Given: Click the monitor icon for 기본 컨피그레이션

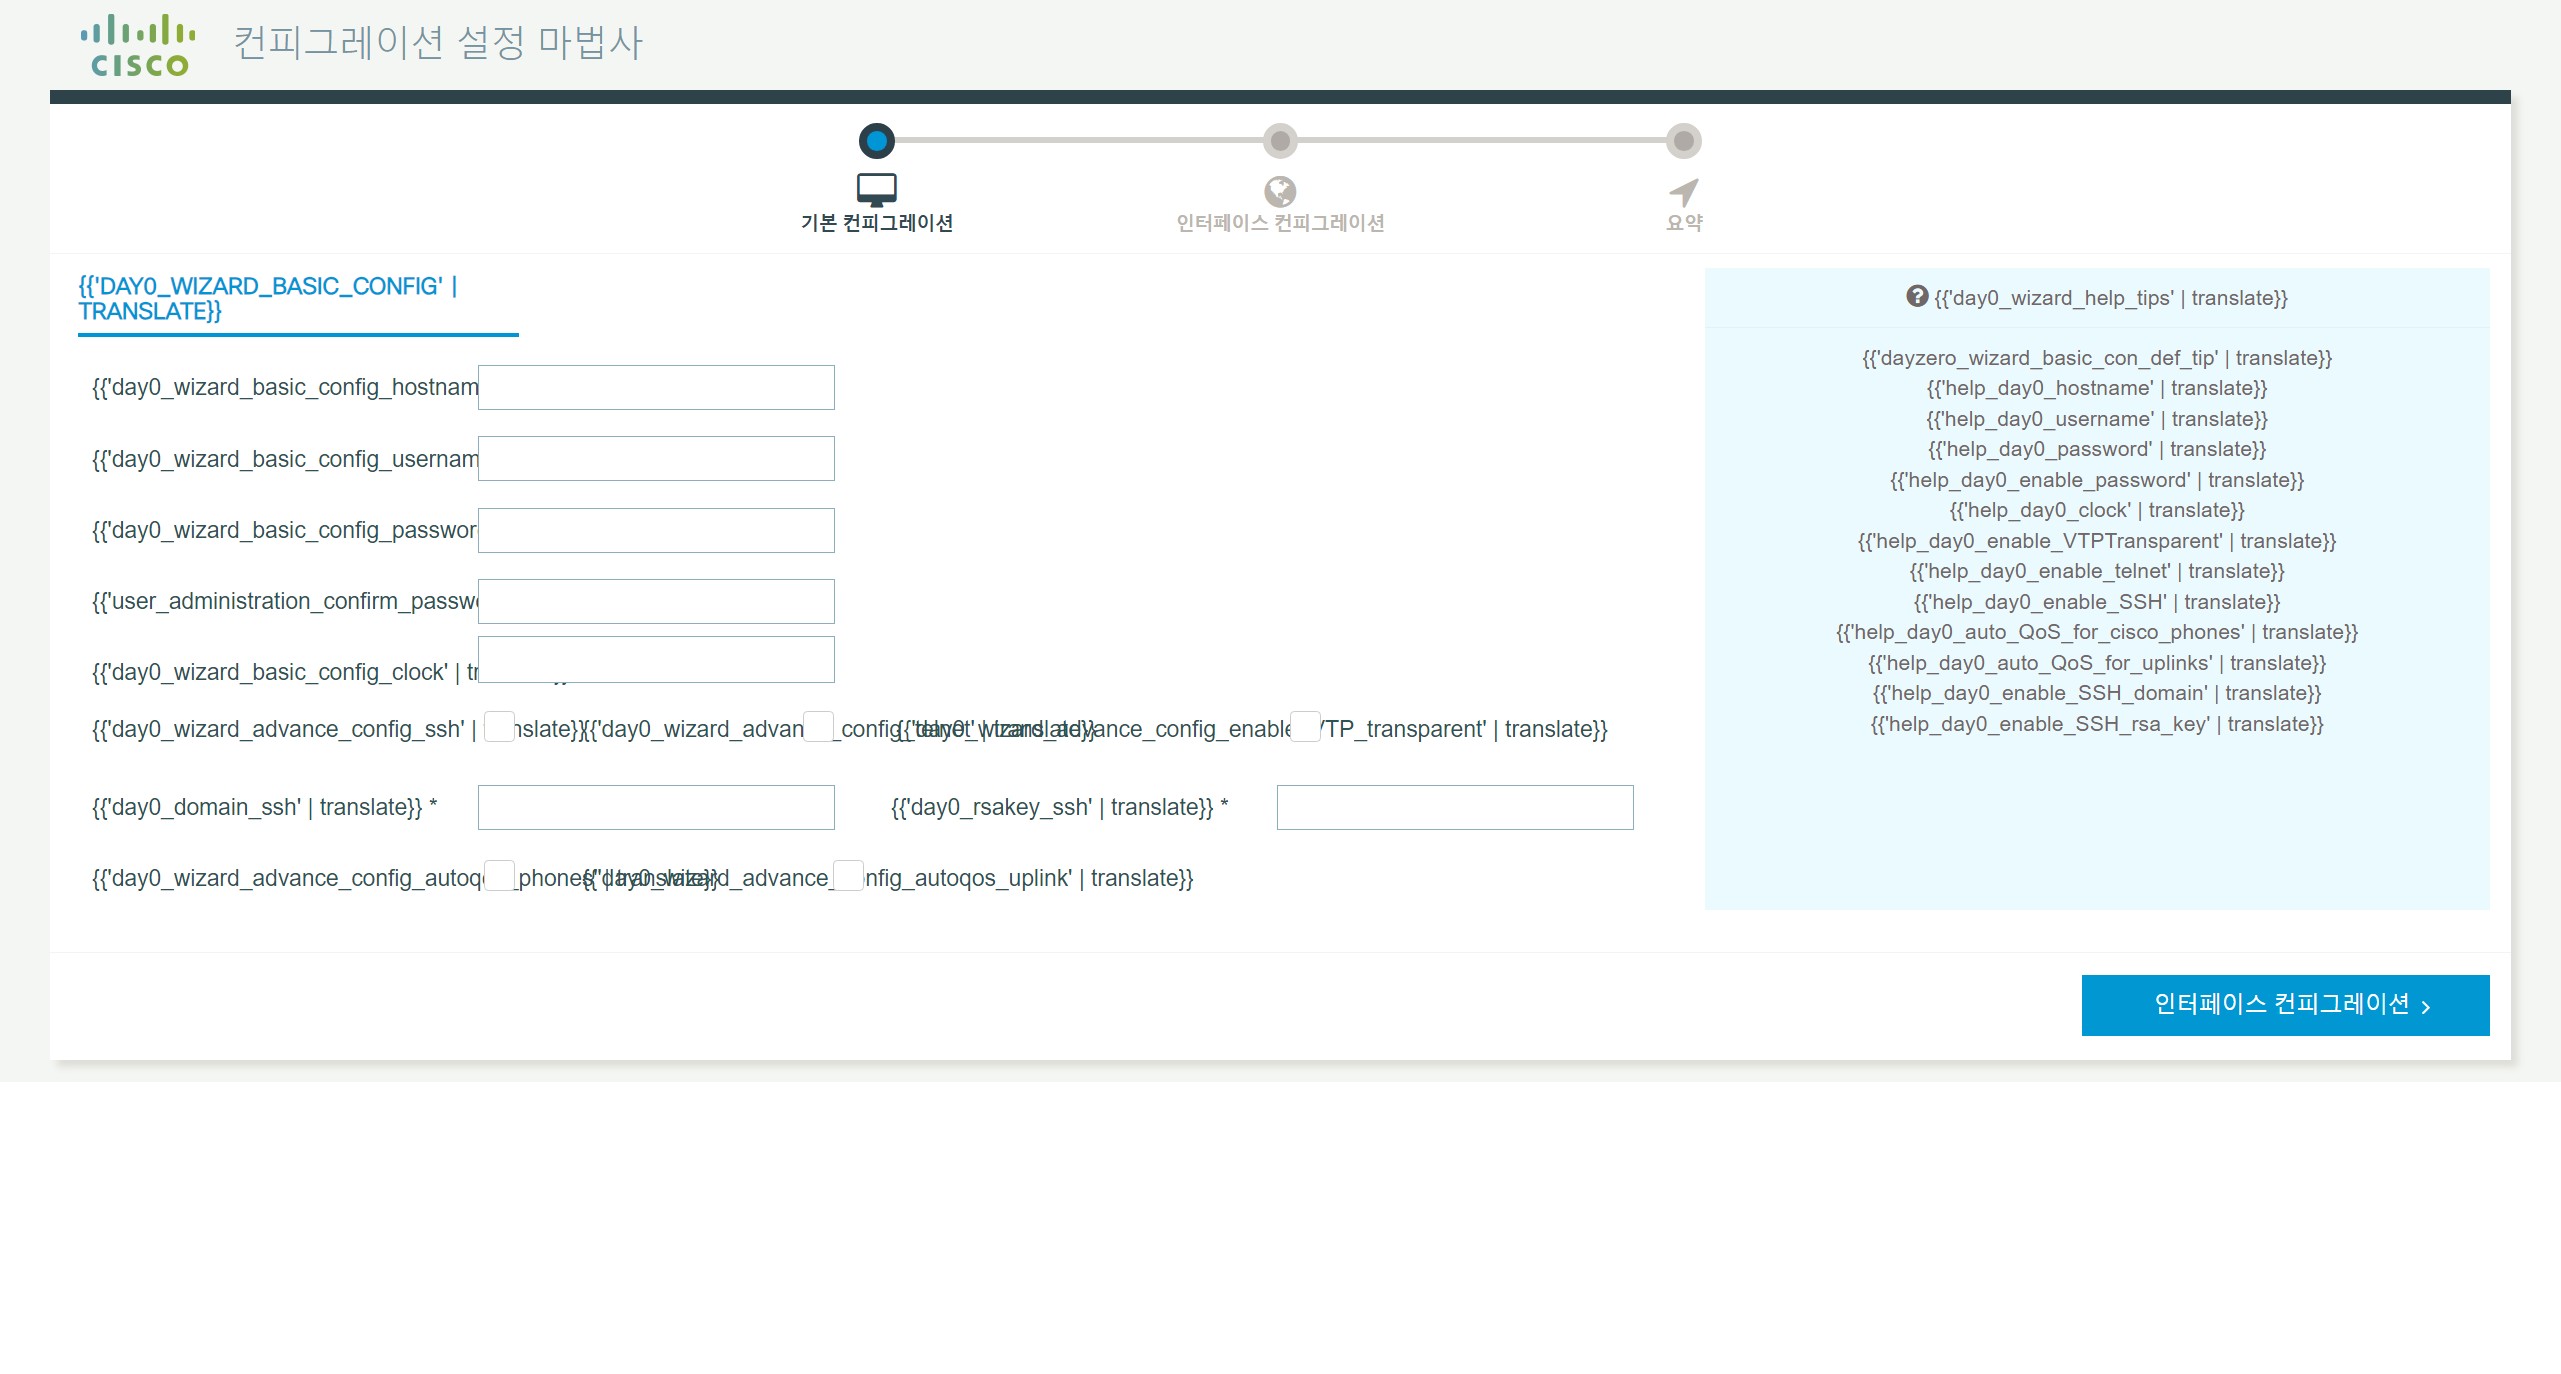Looking at the screenshot, I should (876, 190).
